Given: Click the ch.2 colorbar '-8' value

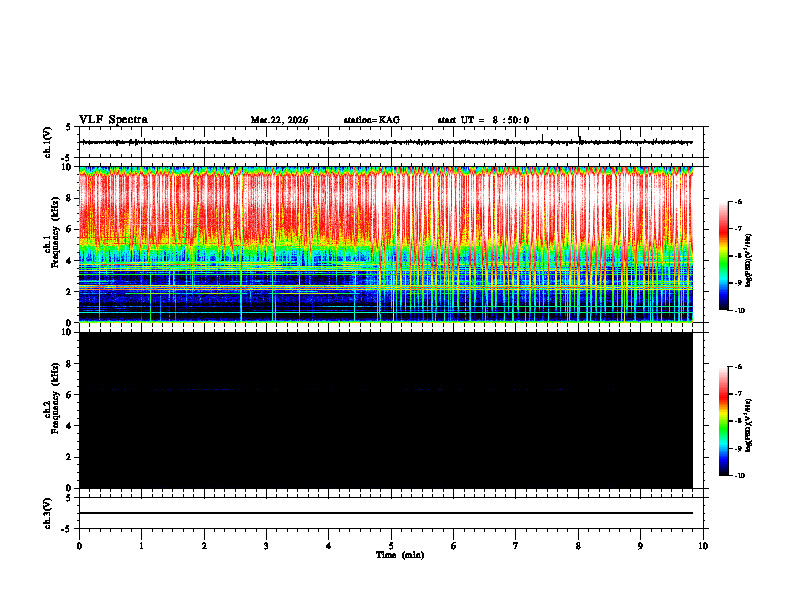Looking at the screenshot, I should 737,421.
